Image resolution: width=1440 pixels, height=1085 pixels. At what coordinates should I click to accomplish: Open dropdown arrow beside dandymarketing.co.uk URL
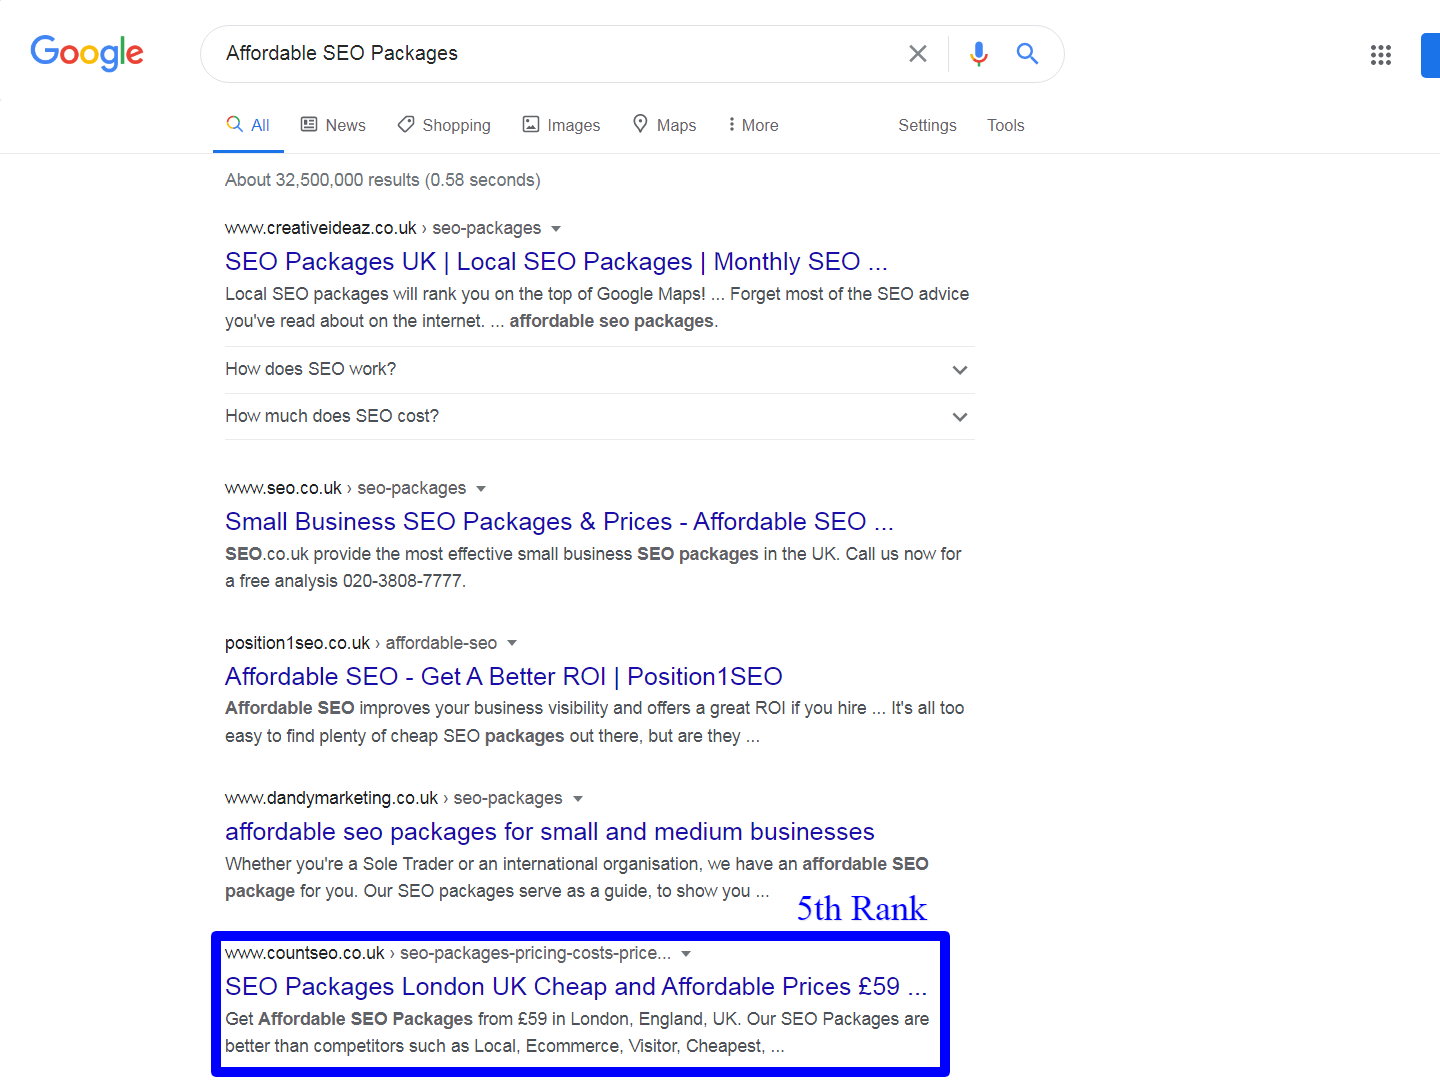[578, 799]
